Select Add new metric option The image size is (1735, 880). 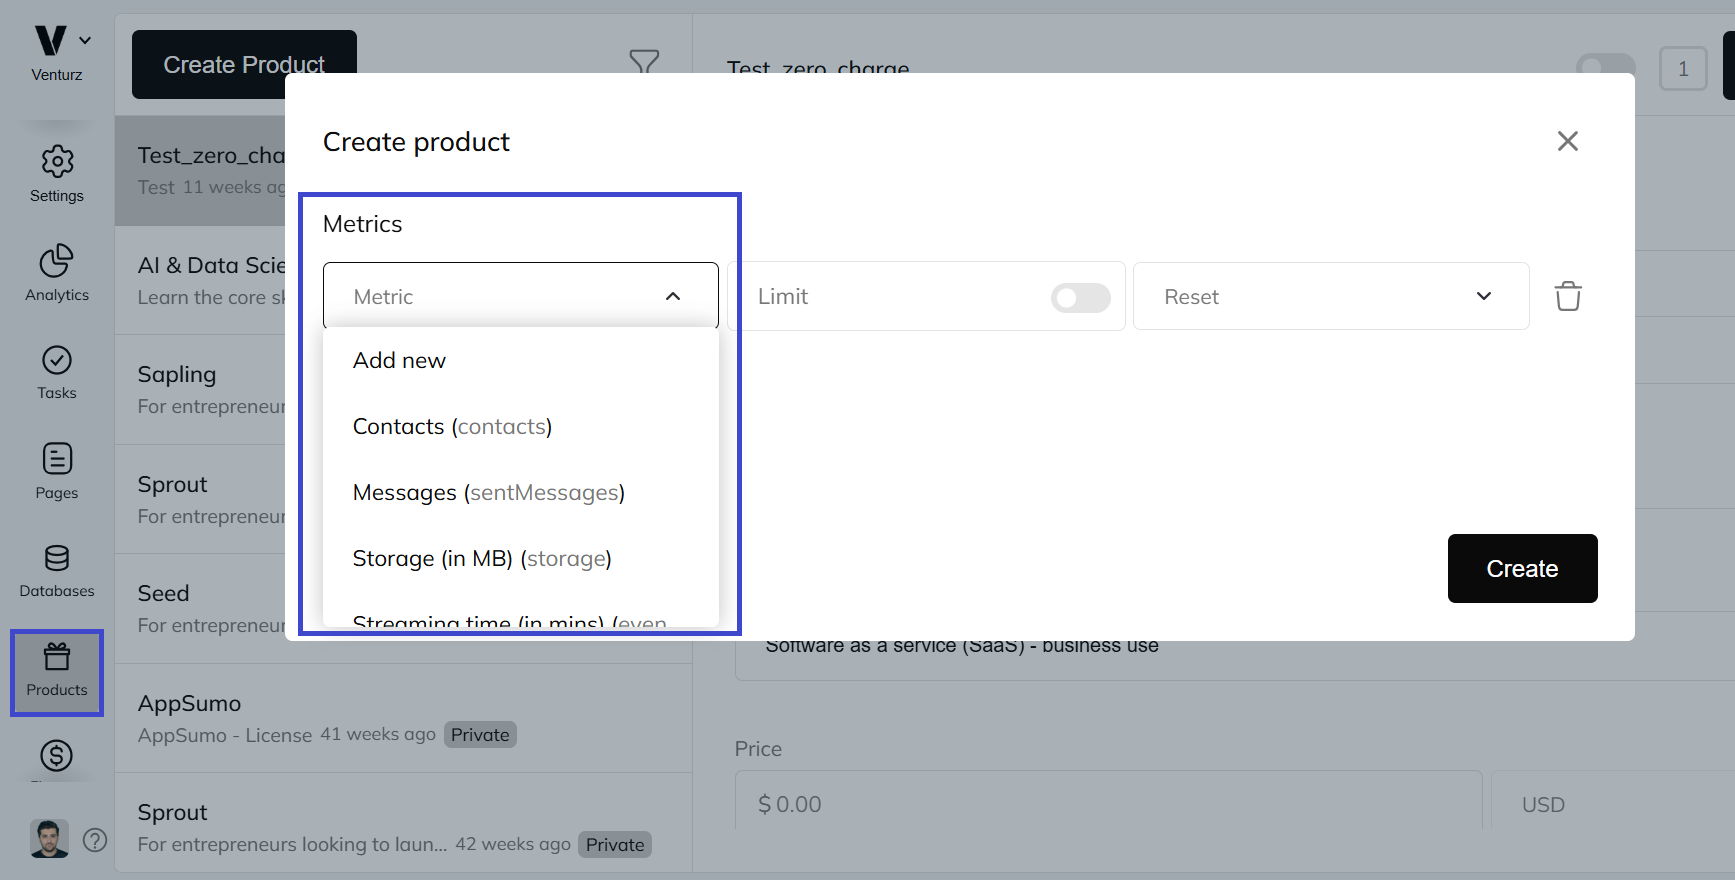coord(400,361)
